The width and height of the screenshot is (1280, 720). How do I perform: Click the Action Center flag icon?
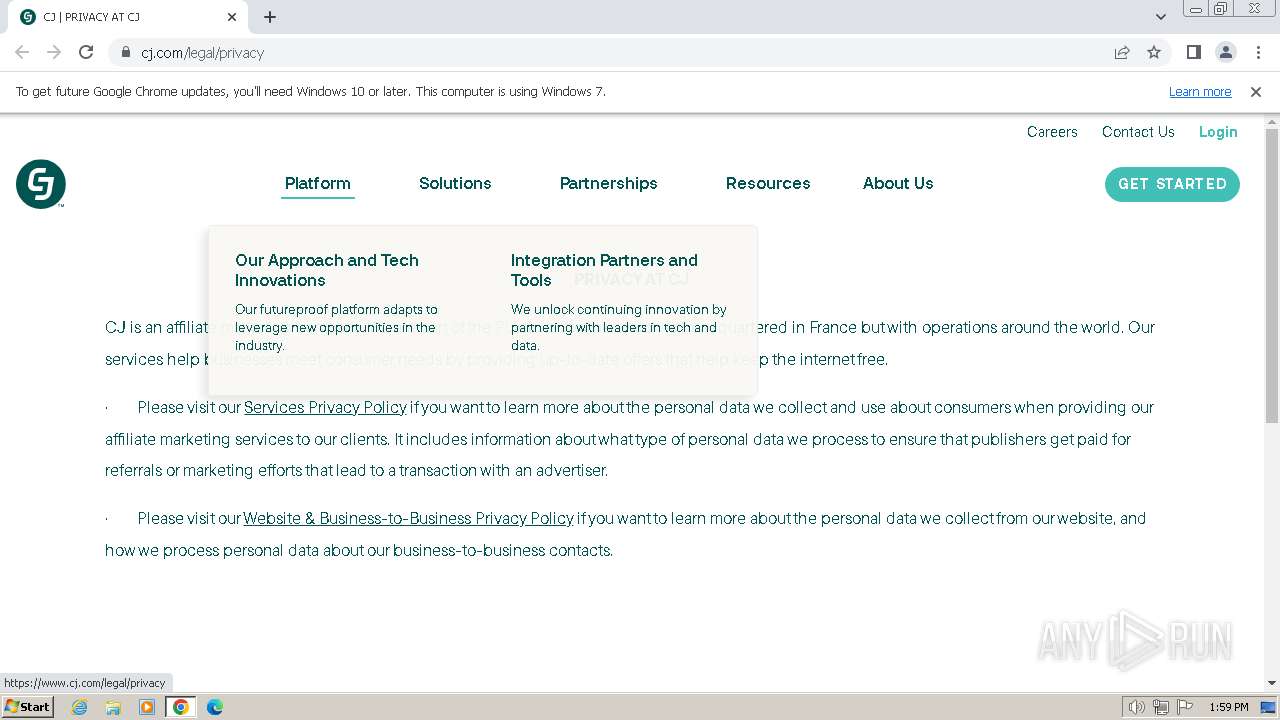pos(1185,707)
